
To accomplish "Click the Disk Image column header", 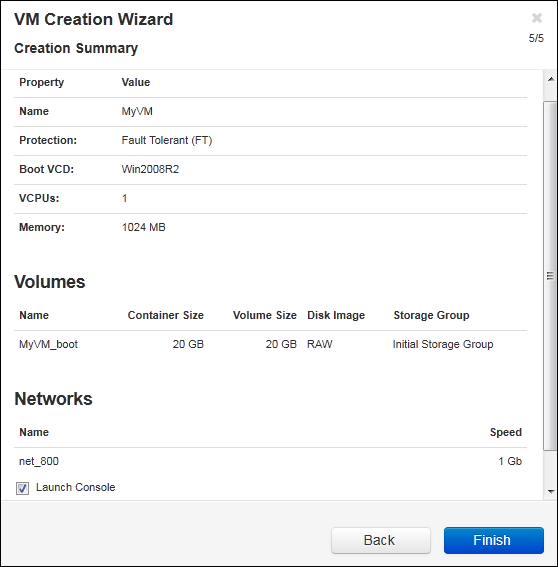I will pos(336,315).
